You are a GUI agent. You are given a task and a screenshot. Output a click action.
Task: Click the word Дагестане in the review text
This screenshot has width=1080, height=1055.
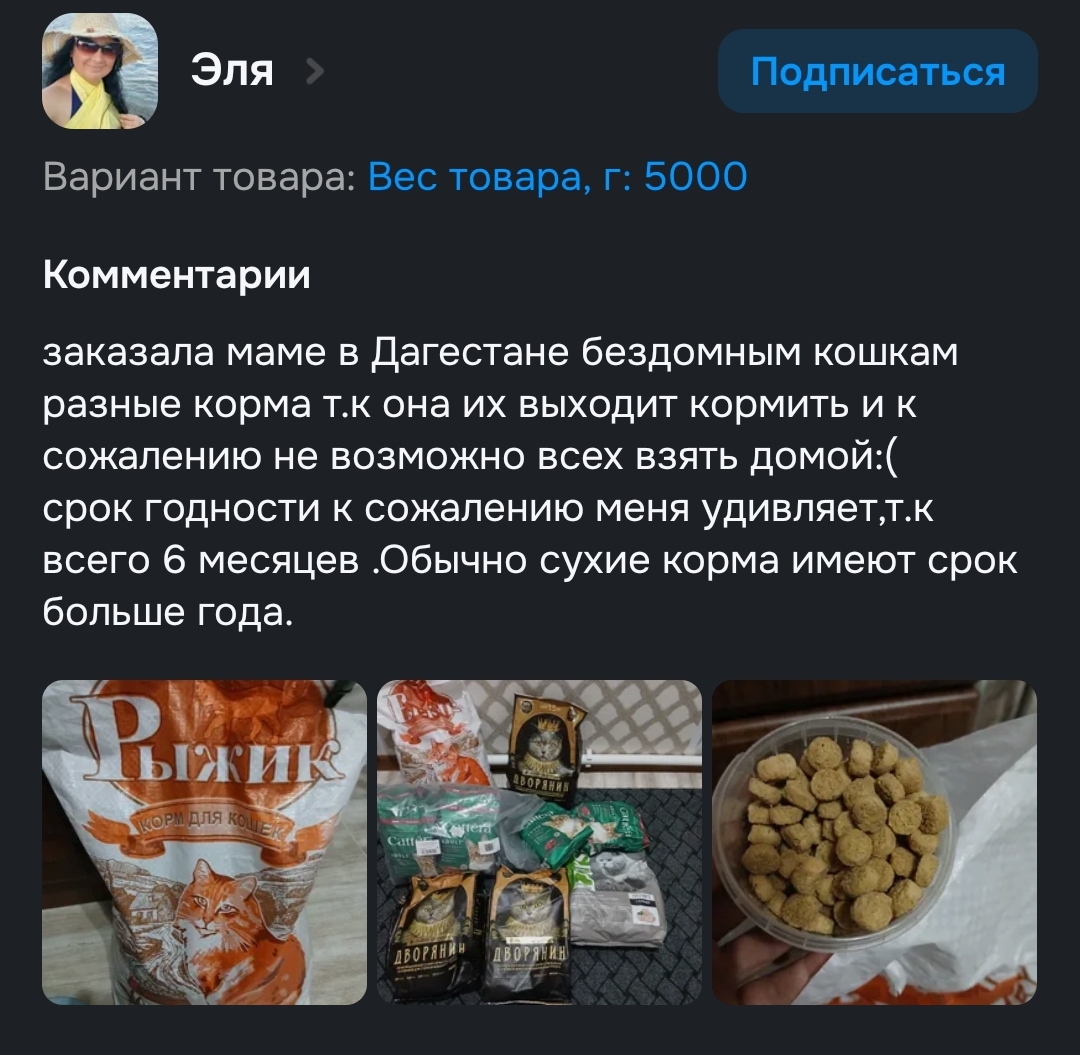click(x=470, y=353)
